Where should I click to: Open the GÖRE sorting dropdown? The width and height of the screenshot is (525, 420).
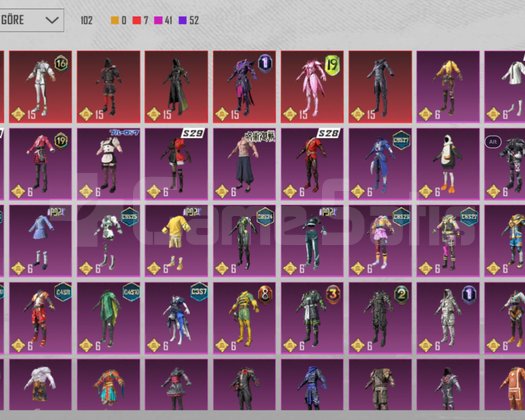(31, 20)
